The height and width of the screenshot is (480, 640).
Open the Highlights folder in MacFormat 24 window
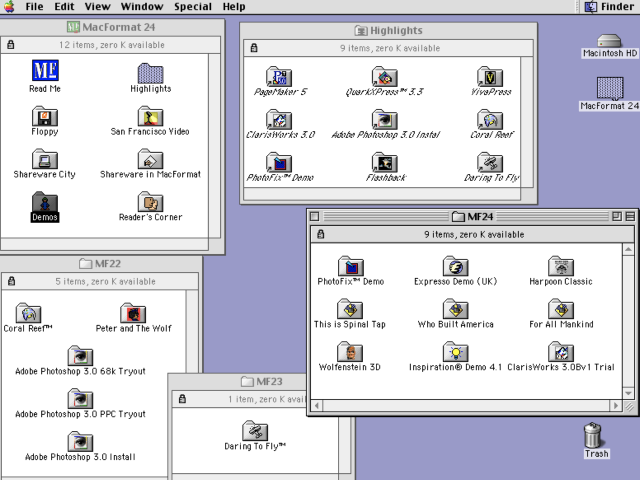point(151,73)
